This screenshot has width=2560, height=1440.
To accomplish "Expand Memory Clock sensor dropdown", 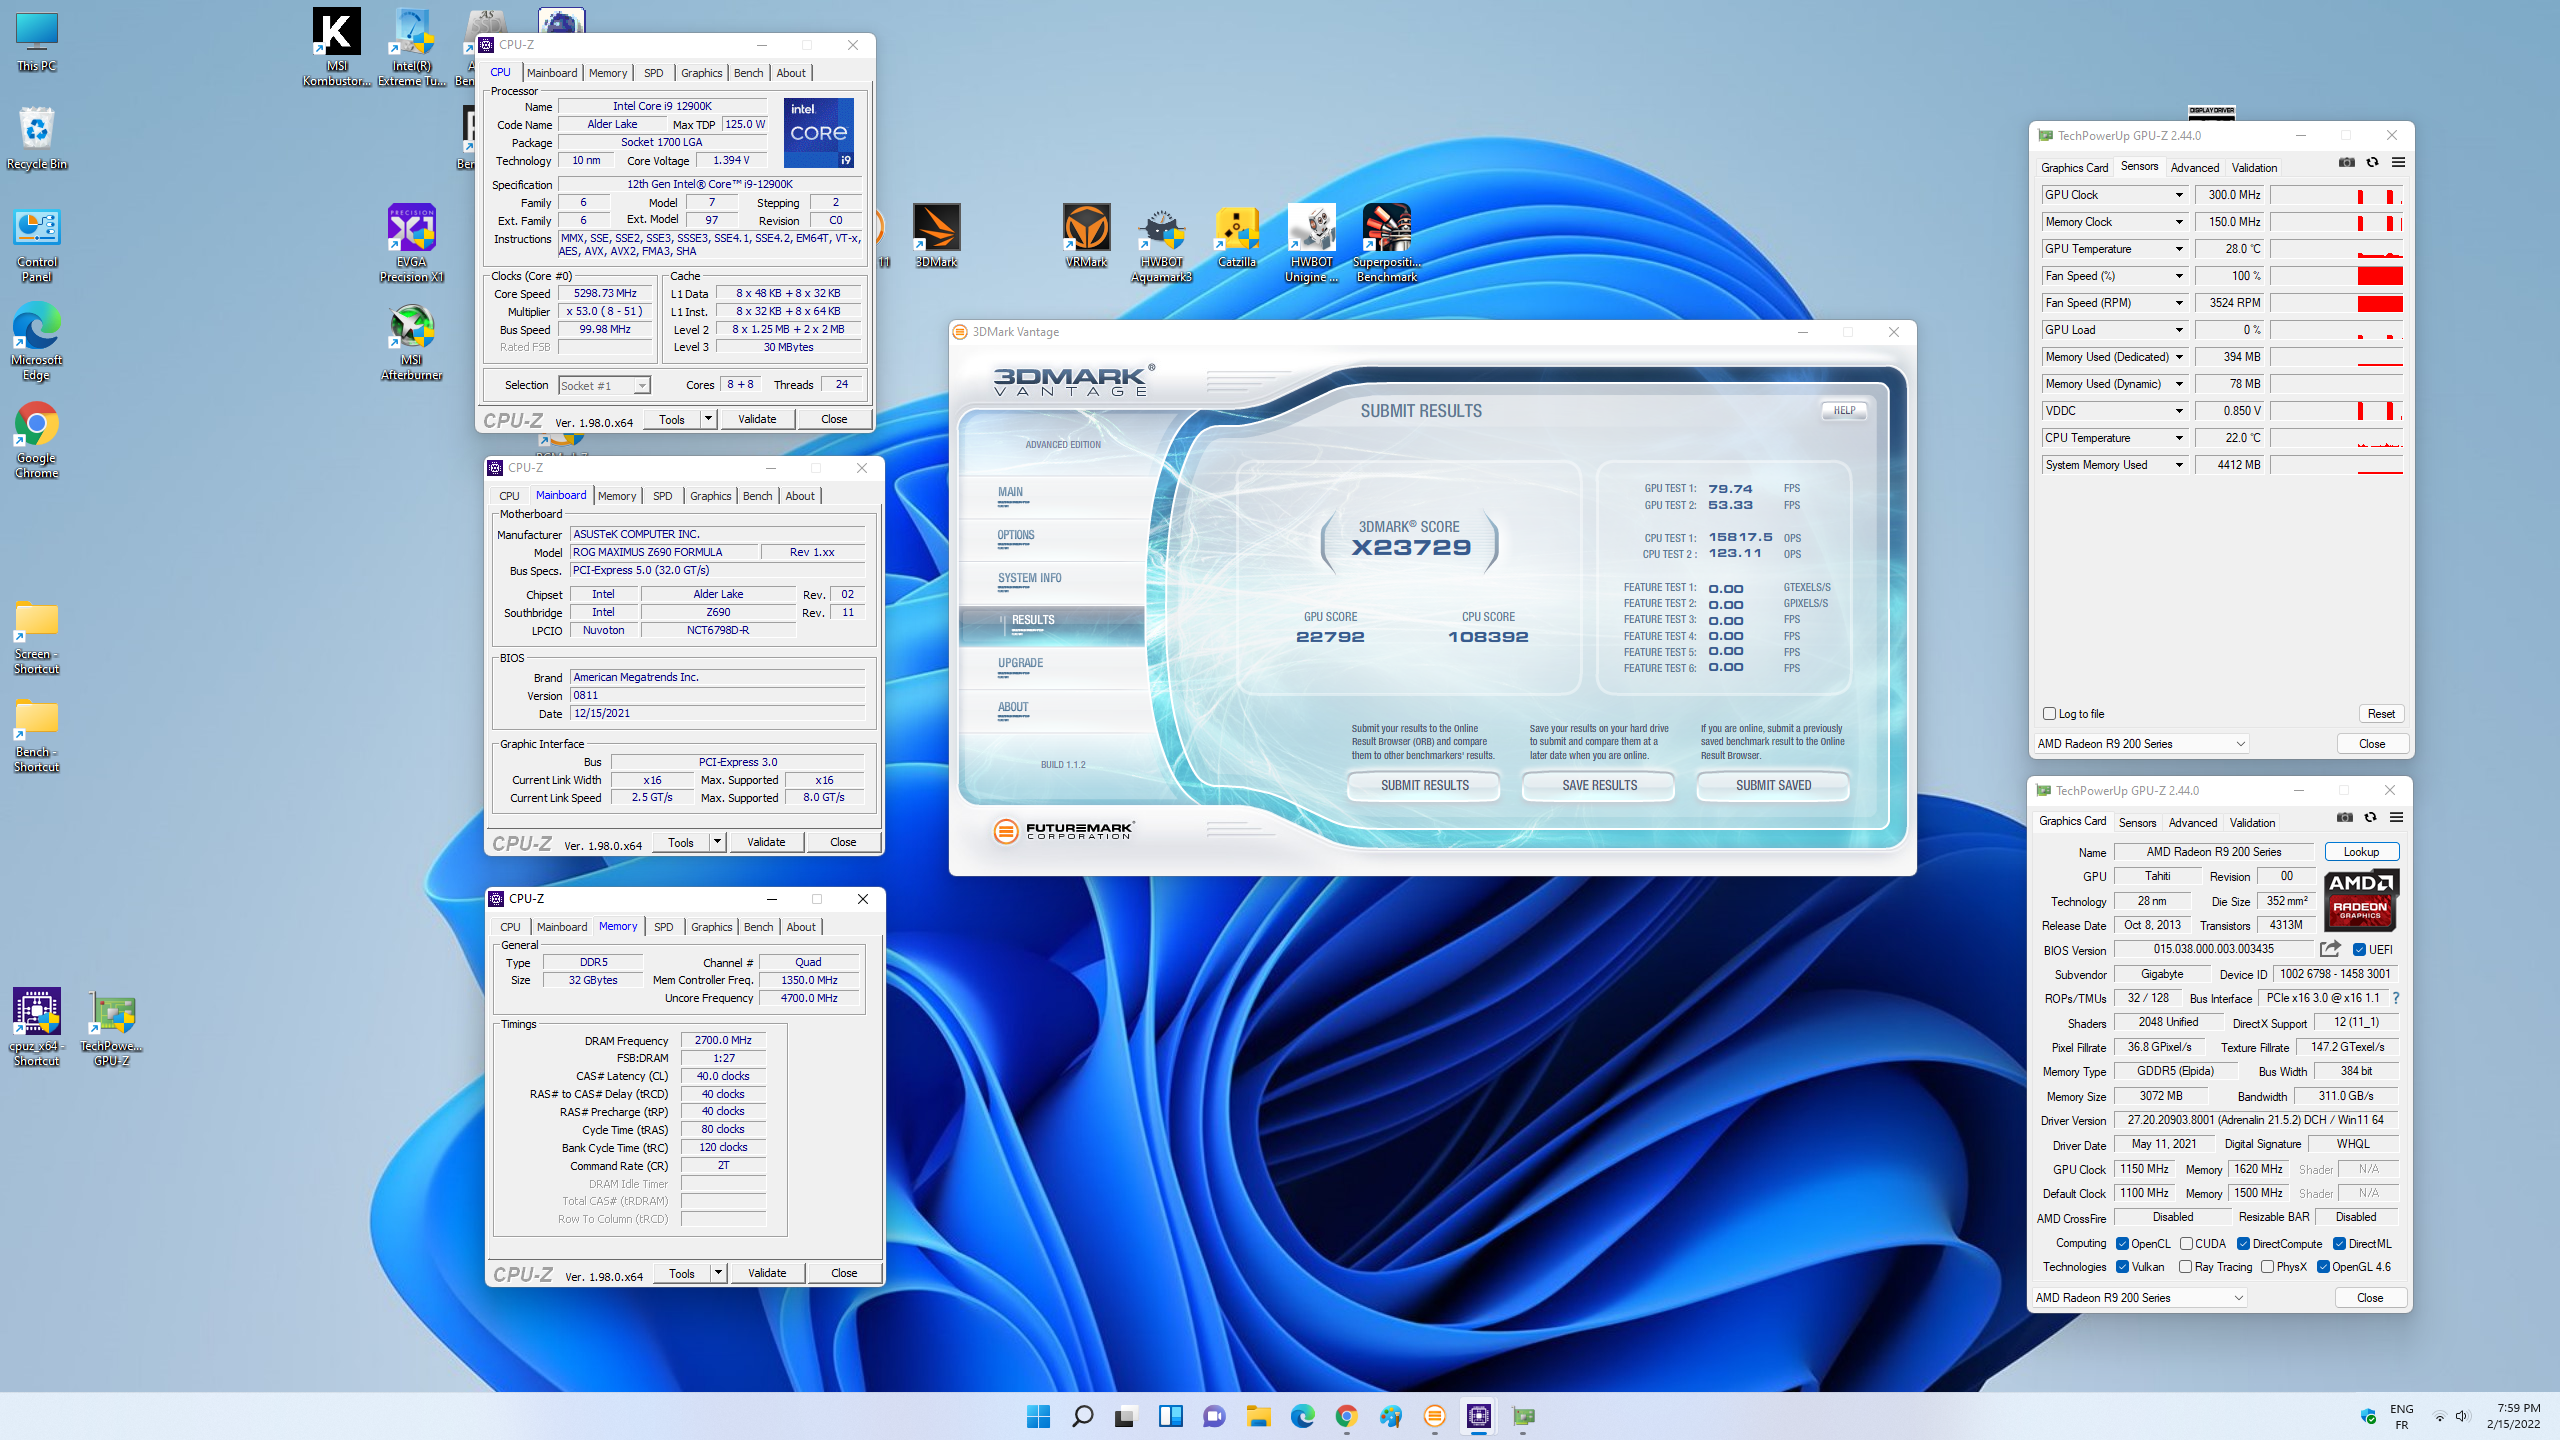I will (2179, 222).
